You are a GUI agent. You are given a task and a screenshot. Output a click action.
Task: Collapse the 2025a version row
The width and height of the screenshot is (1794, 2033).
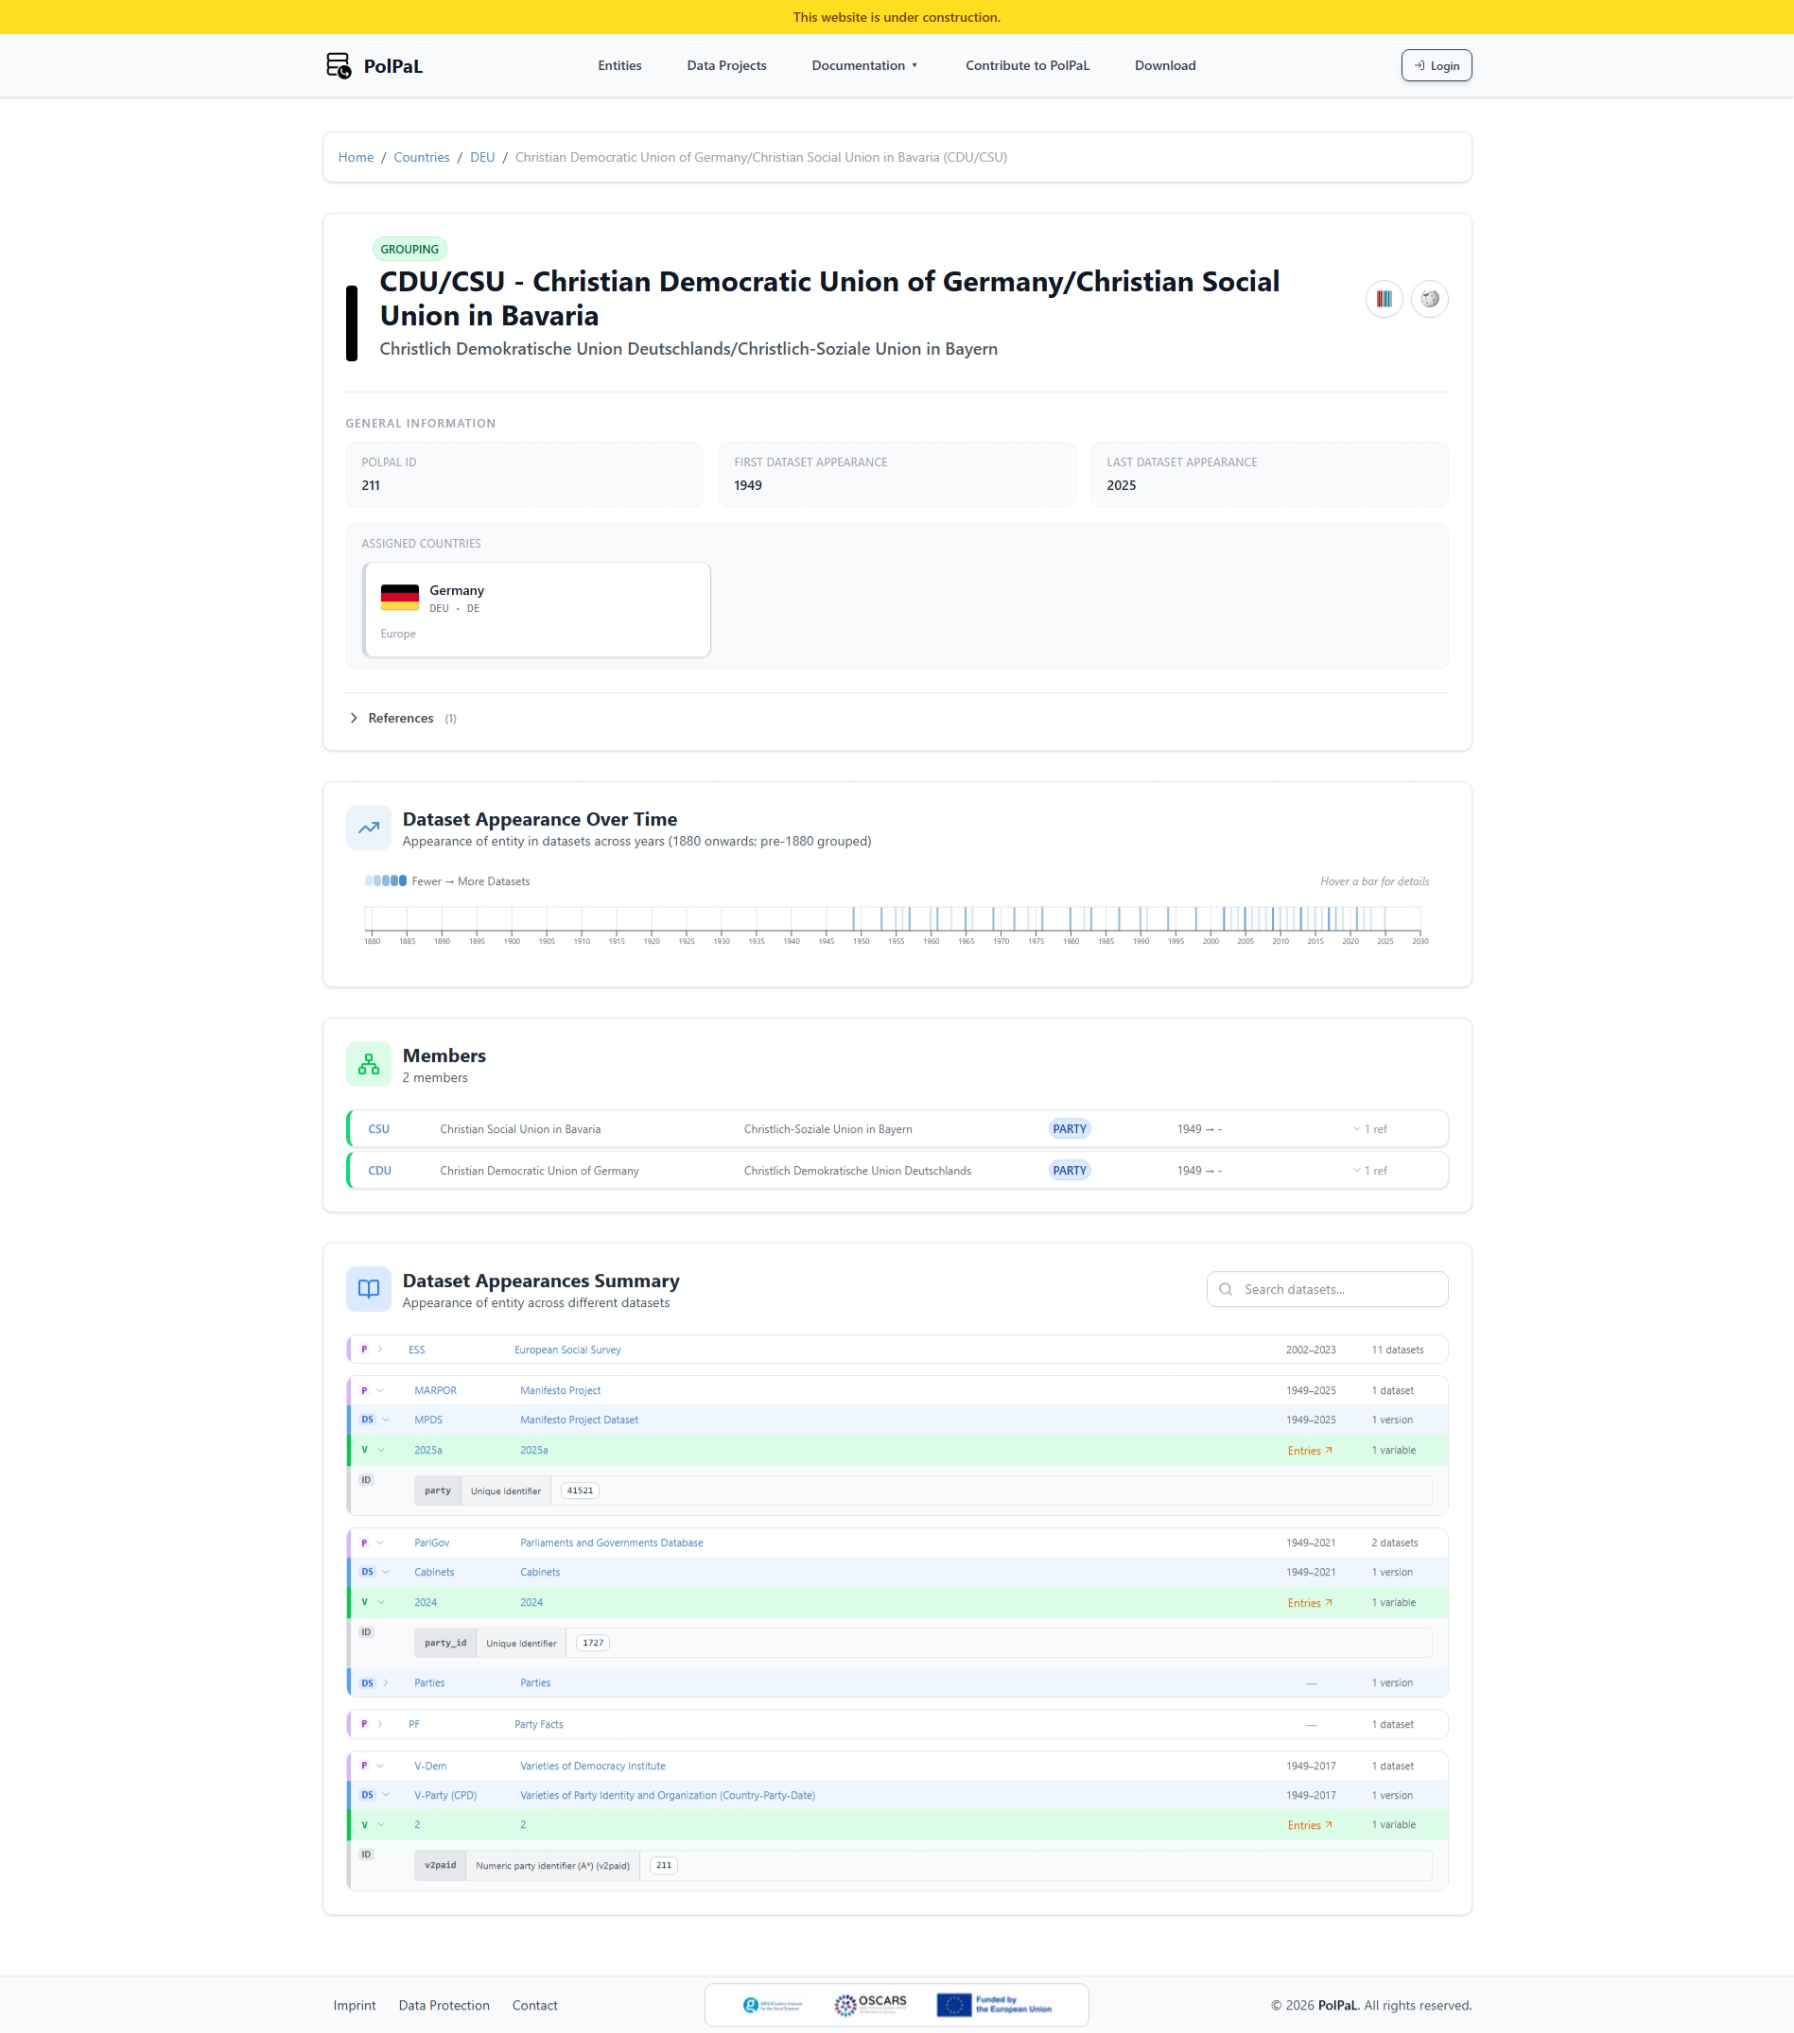click(x=381, y=1450)
